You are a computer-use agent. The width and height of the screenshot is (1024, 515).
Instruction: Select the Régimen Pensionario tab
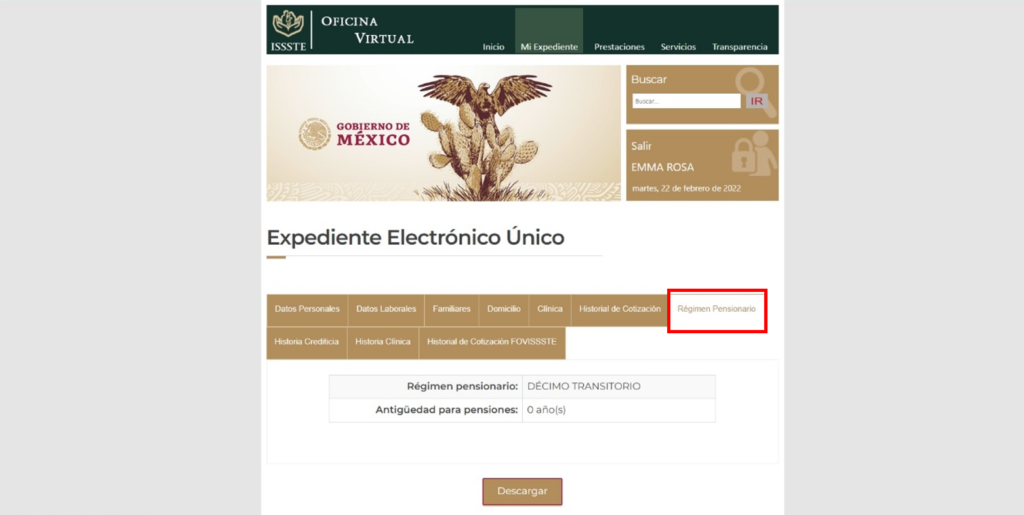716,310
